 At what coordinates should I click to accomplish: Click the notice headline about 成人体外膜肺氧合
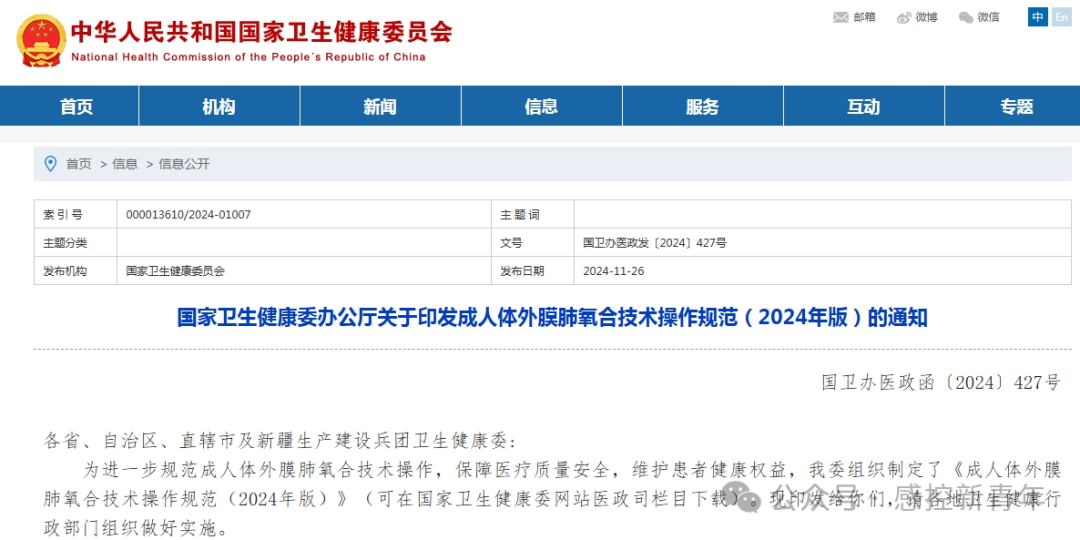(x=552, y=318)
